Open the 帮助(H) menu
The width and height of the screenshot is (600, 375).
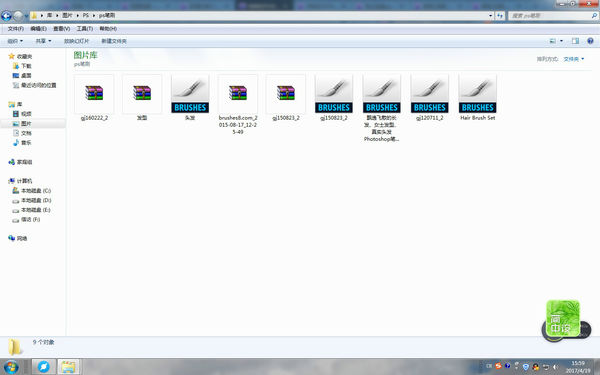click(x=108, y=29)
